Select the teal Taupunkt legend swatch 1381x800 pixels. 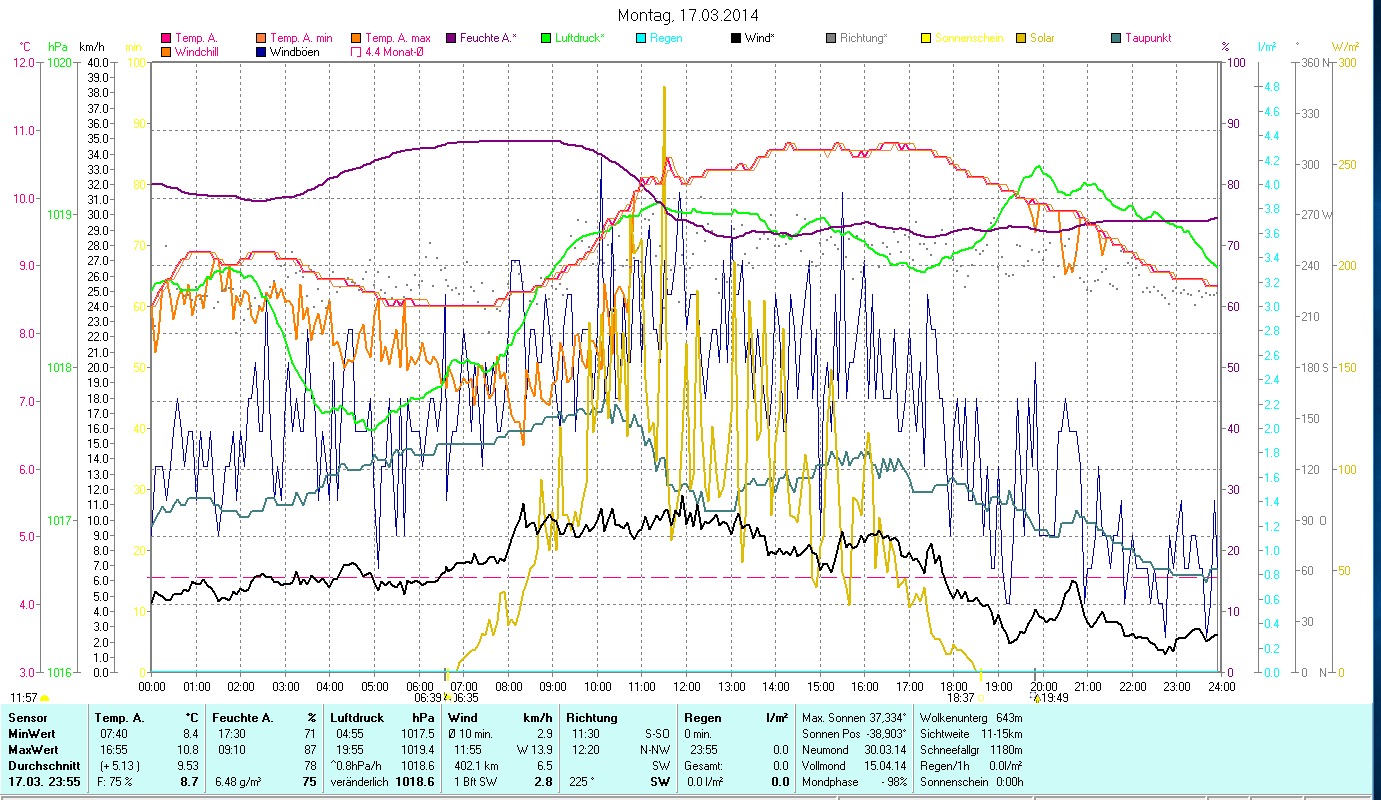1116,38
